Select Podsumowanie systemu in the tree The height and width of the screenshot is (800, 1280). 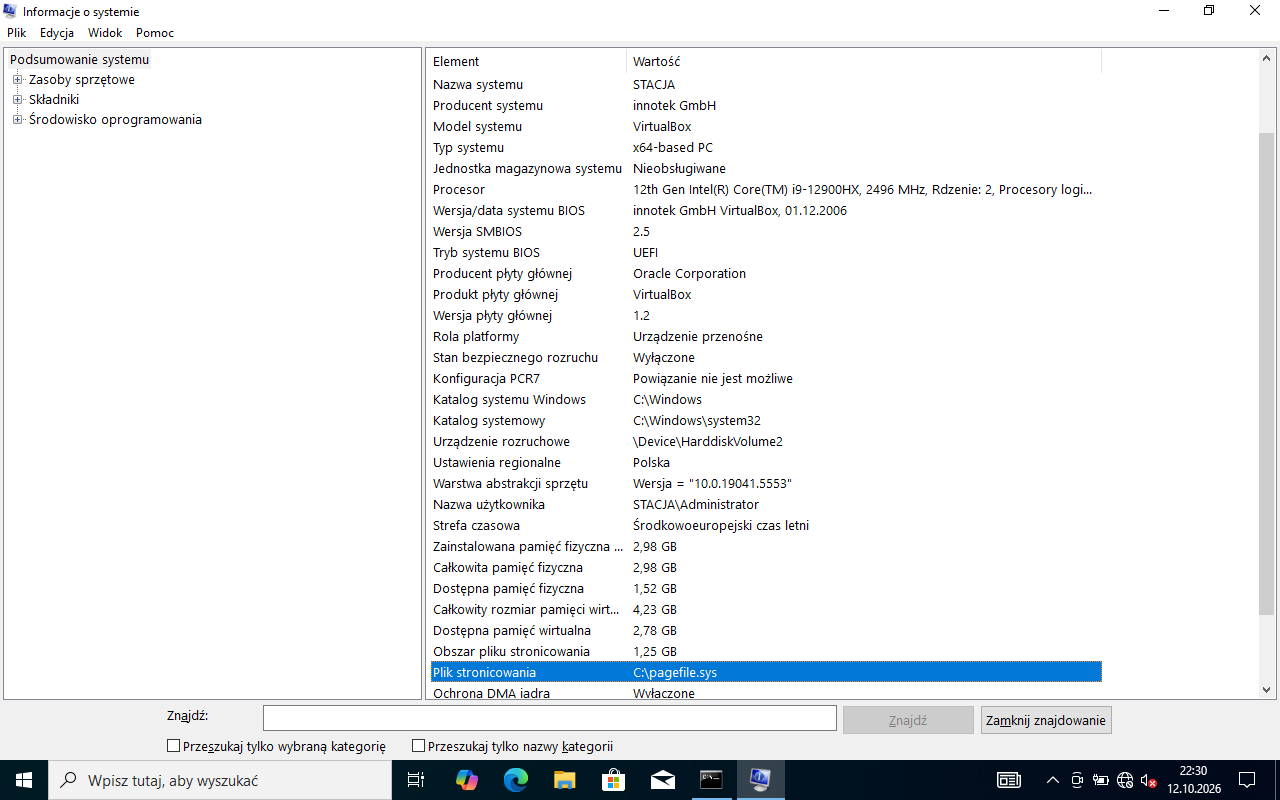coord(79,60)
